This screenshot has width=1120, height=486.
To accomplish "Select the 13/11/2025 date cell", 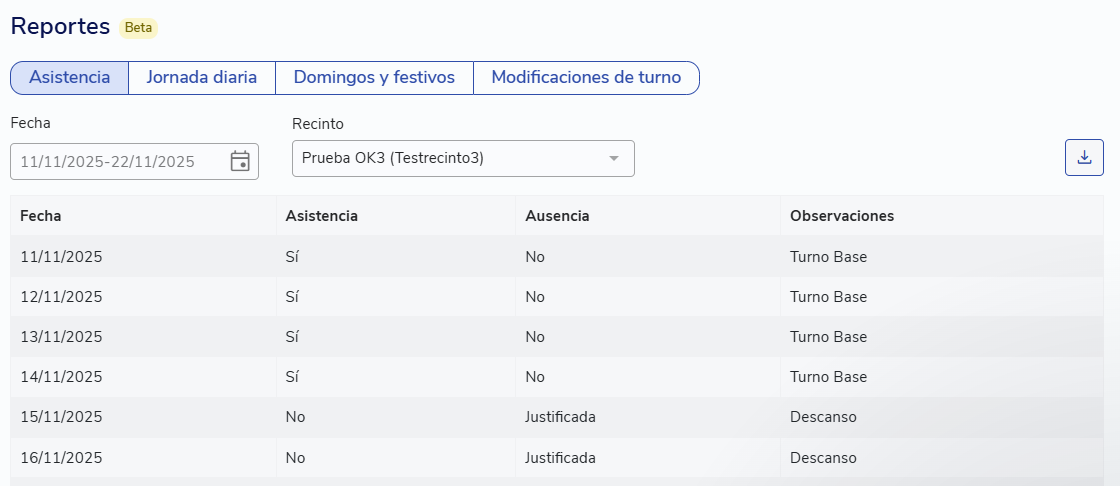I will (x=61, y=337).
